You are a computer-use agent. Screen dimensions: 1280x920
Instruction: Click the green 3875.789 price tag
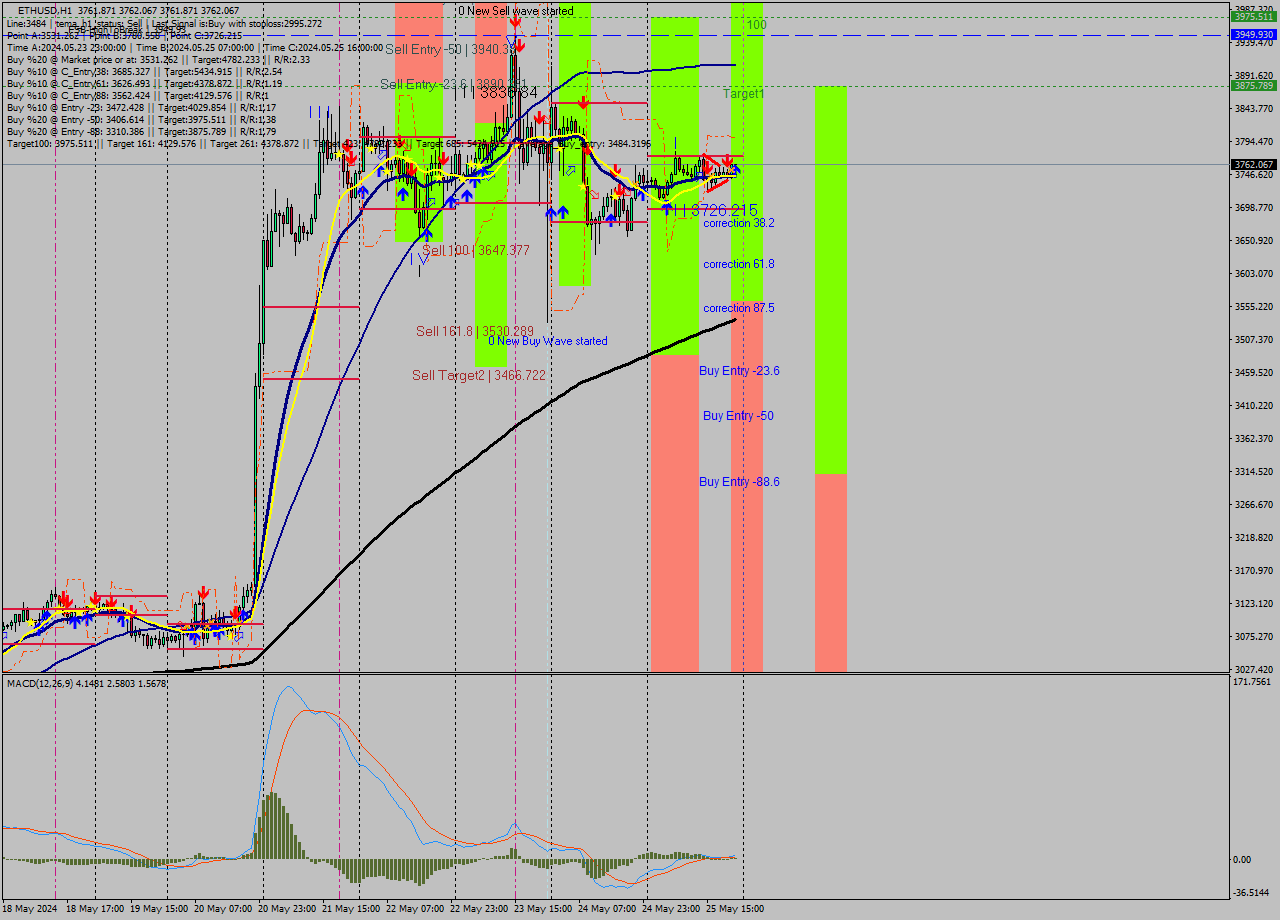1253,86
